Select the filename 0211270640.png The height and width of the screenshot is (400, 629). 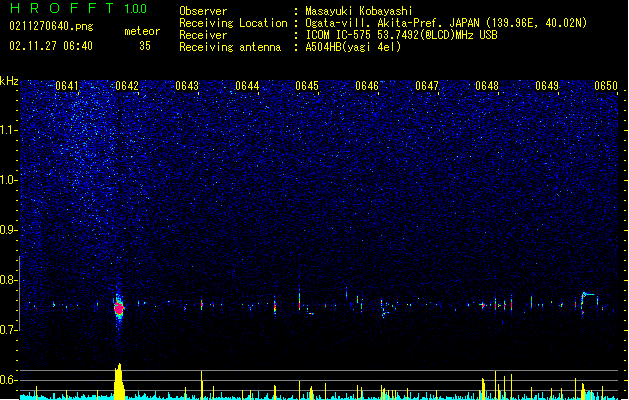(x=51, y=26)
